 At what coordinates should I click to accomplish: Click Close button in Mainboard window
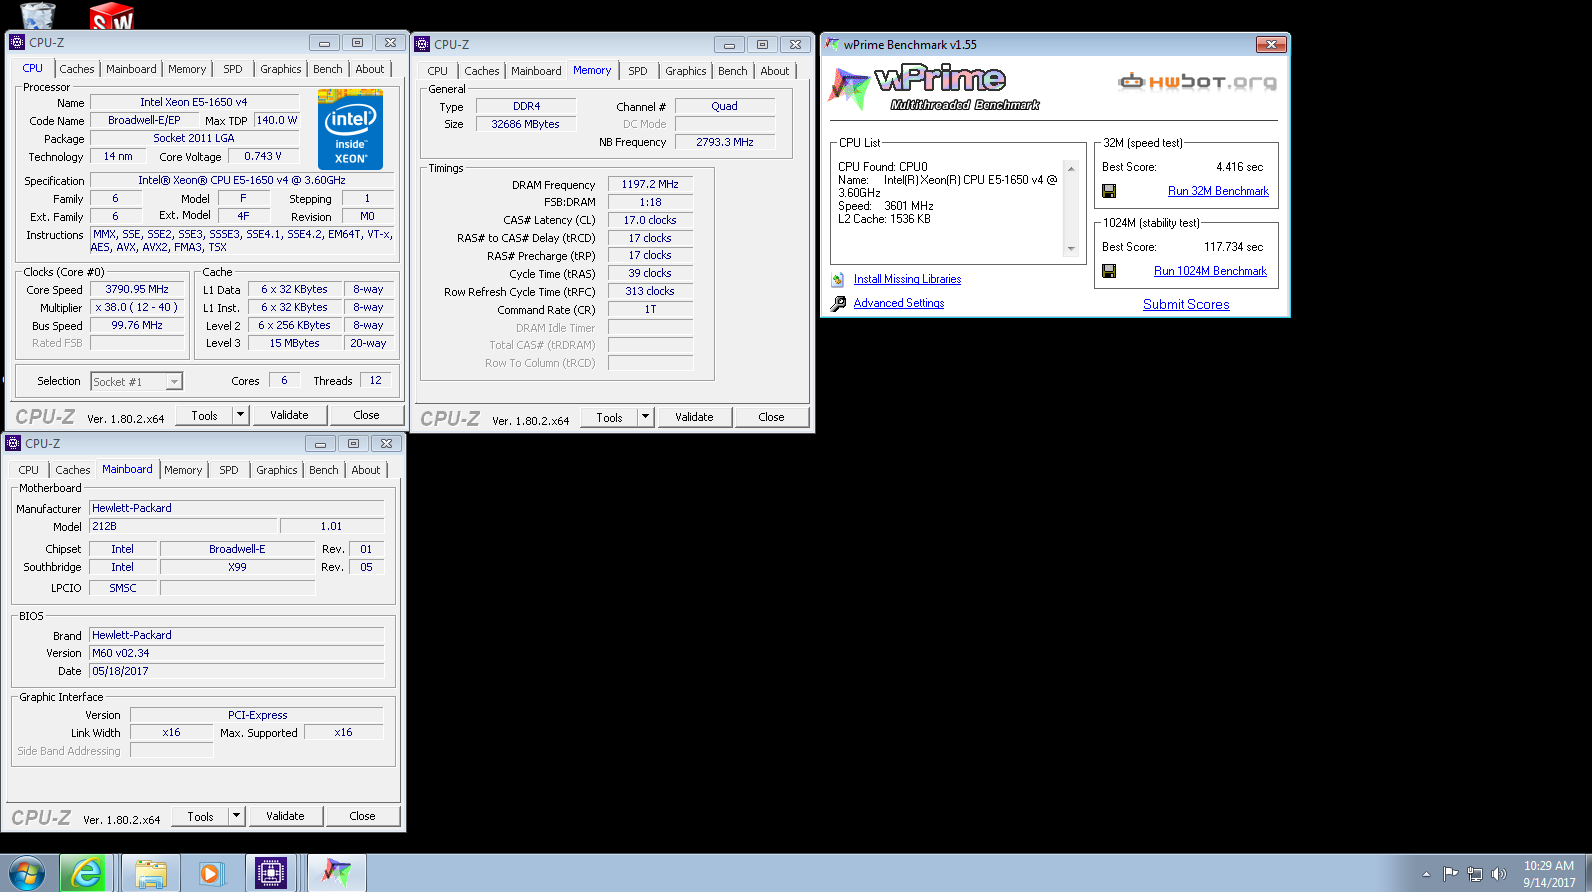[x=362, y=816]
